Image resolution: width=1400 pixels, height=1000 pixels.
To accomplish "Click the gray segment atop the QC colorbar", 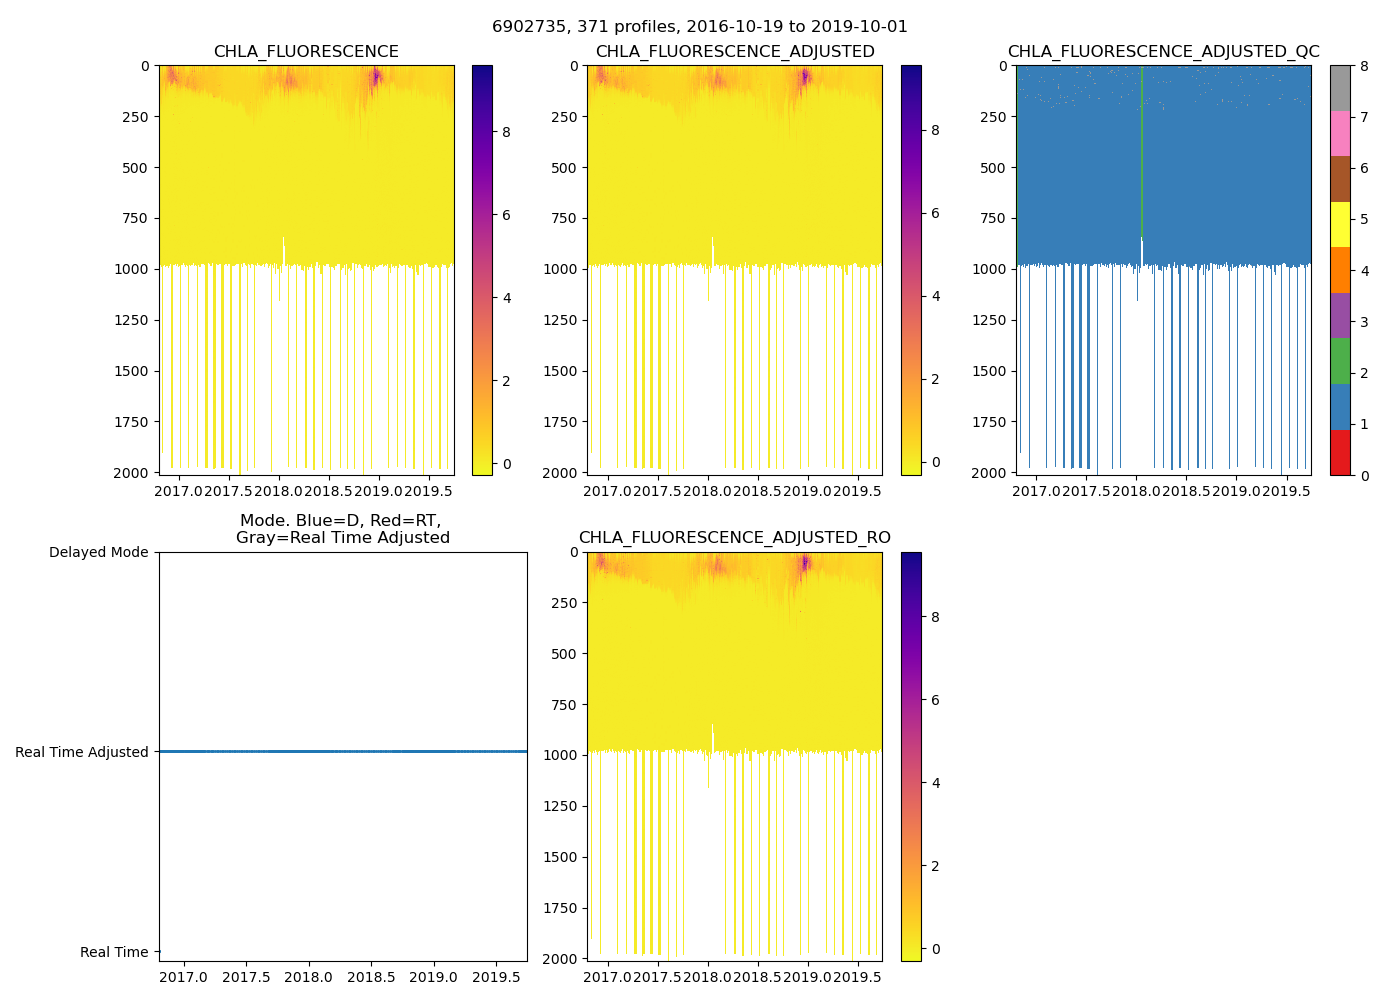I will click(1340, 88).
